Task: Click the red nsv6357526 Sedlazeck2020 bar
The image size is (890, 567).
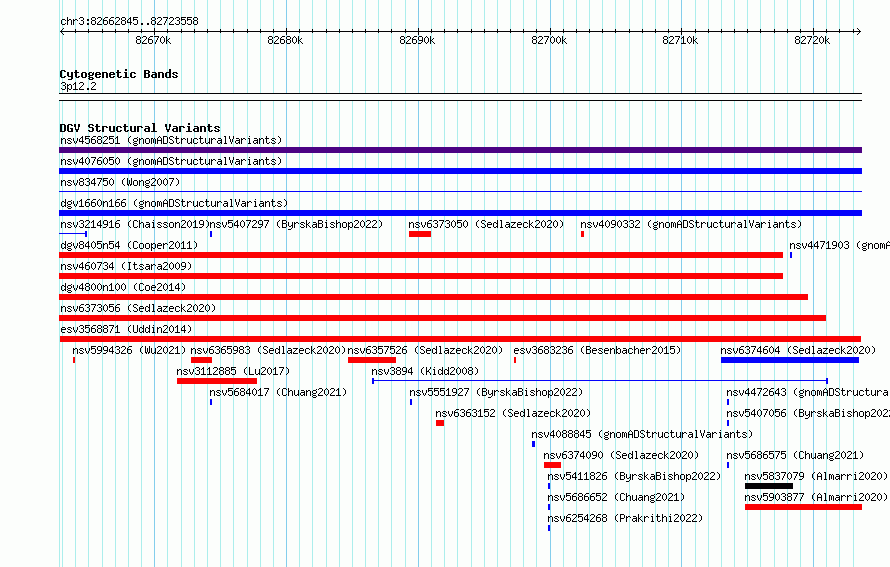Action: 372,360
